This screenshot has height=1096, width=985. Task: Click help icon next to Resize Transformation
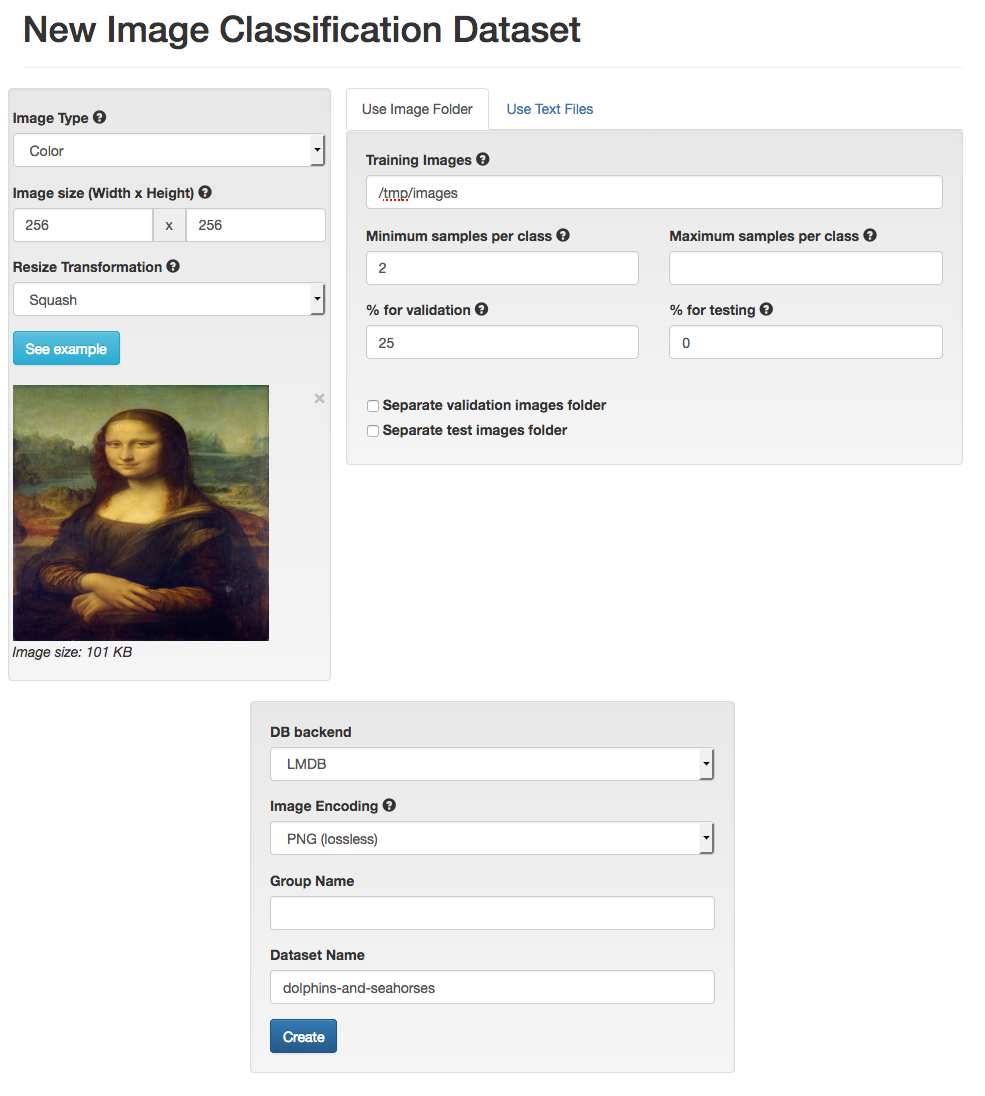point(173,266)
